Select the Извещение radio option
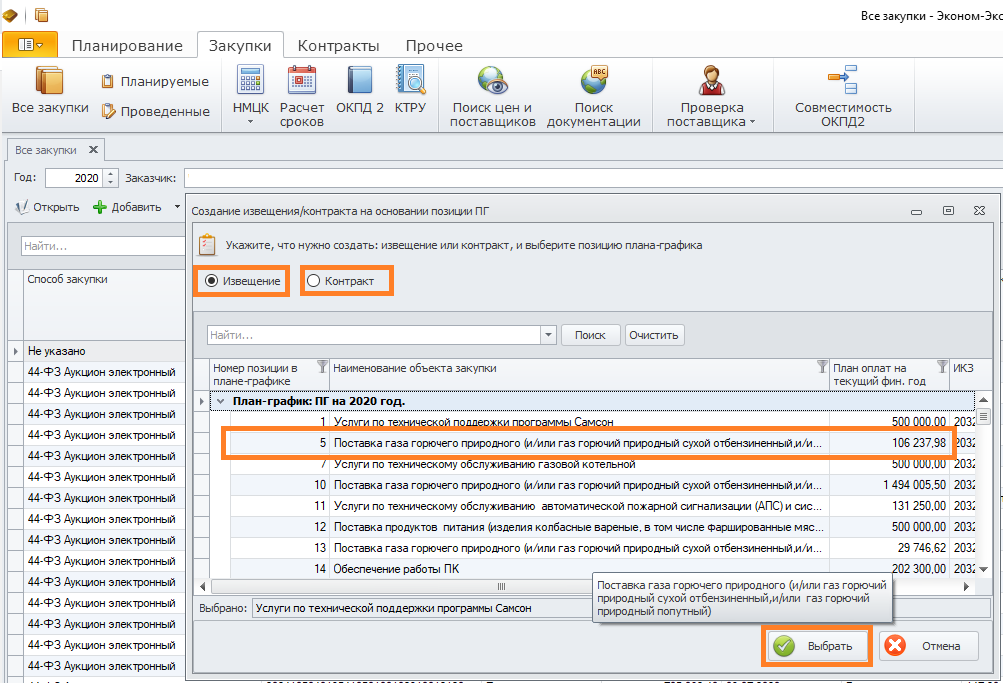Viewport: 1003px width, 683px height. tap(211, 281)
